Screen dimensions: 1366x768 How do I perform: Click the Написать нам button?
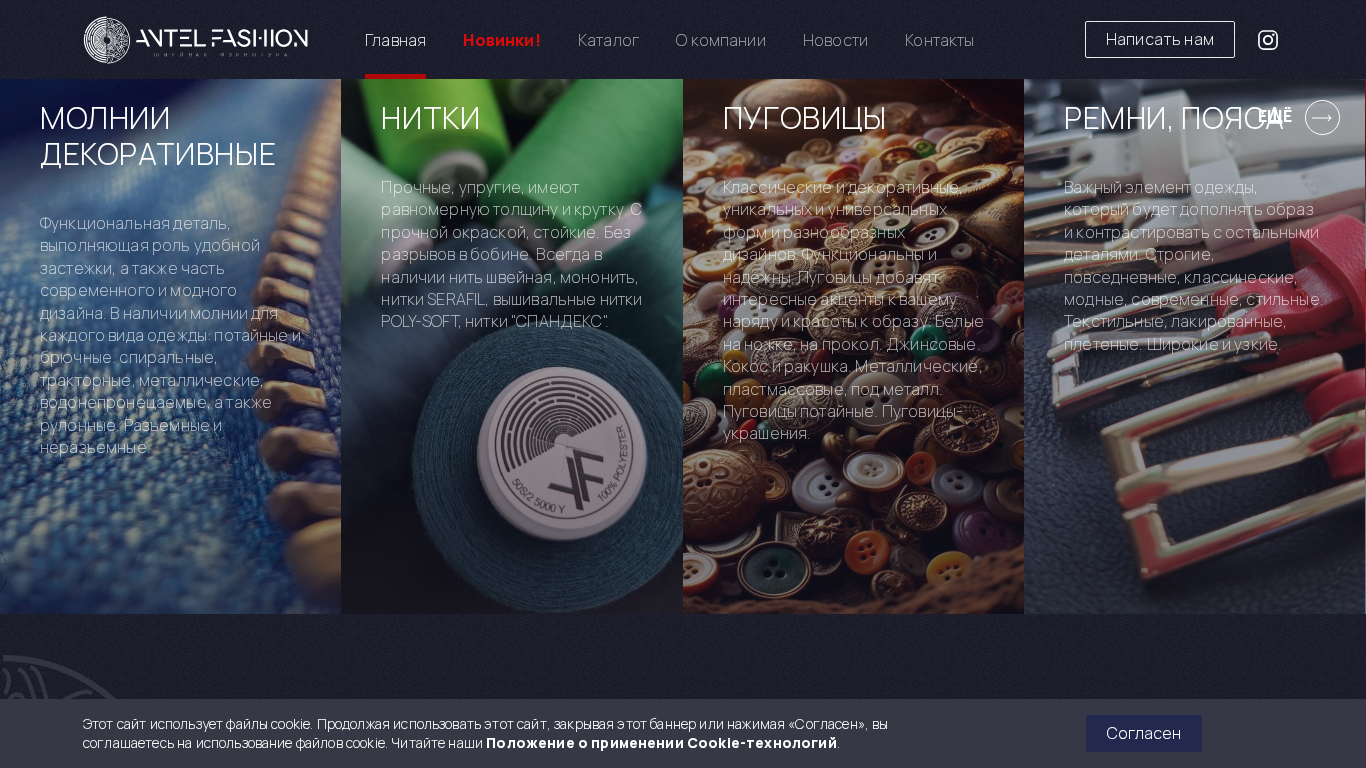[1160, 40]
